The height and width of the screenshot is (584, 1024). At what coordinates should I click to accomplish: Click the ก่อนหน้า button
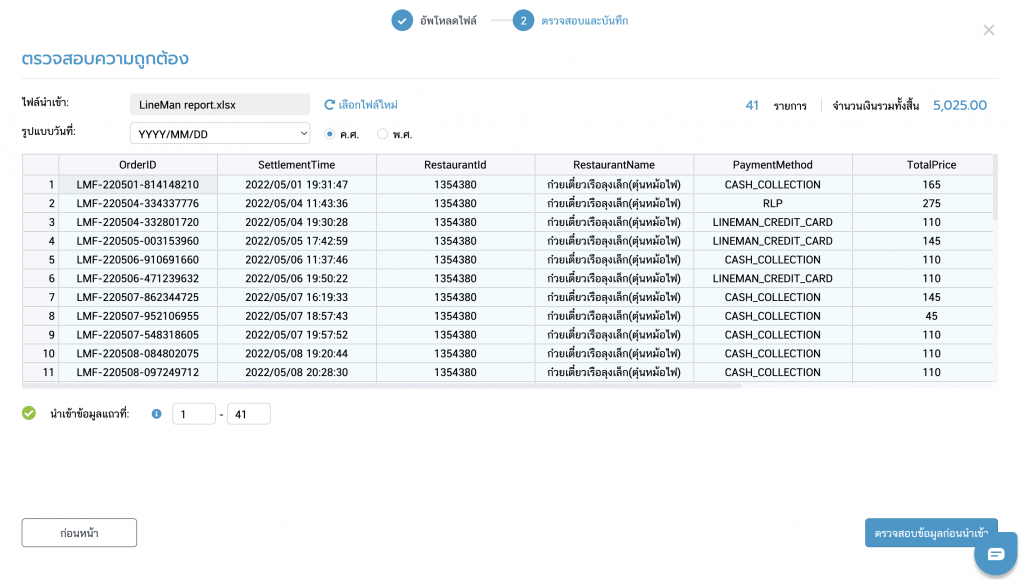pos(79,532)
